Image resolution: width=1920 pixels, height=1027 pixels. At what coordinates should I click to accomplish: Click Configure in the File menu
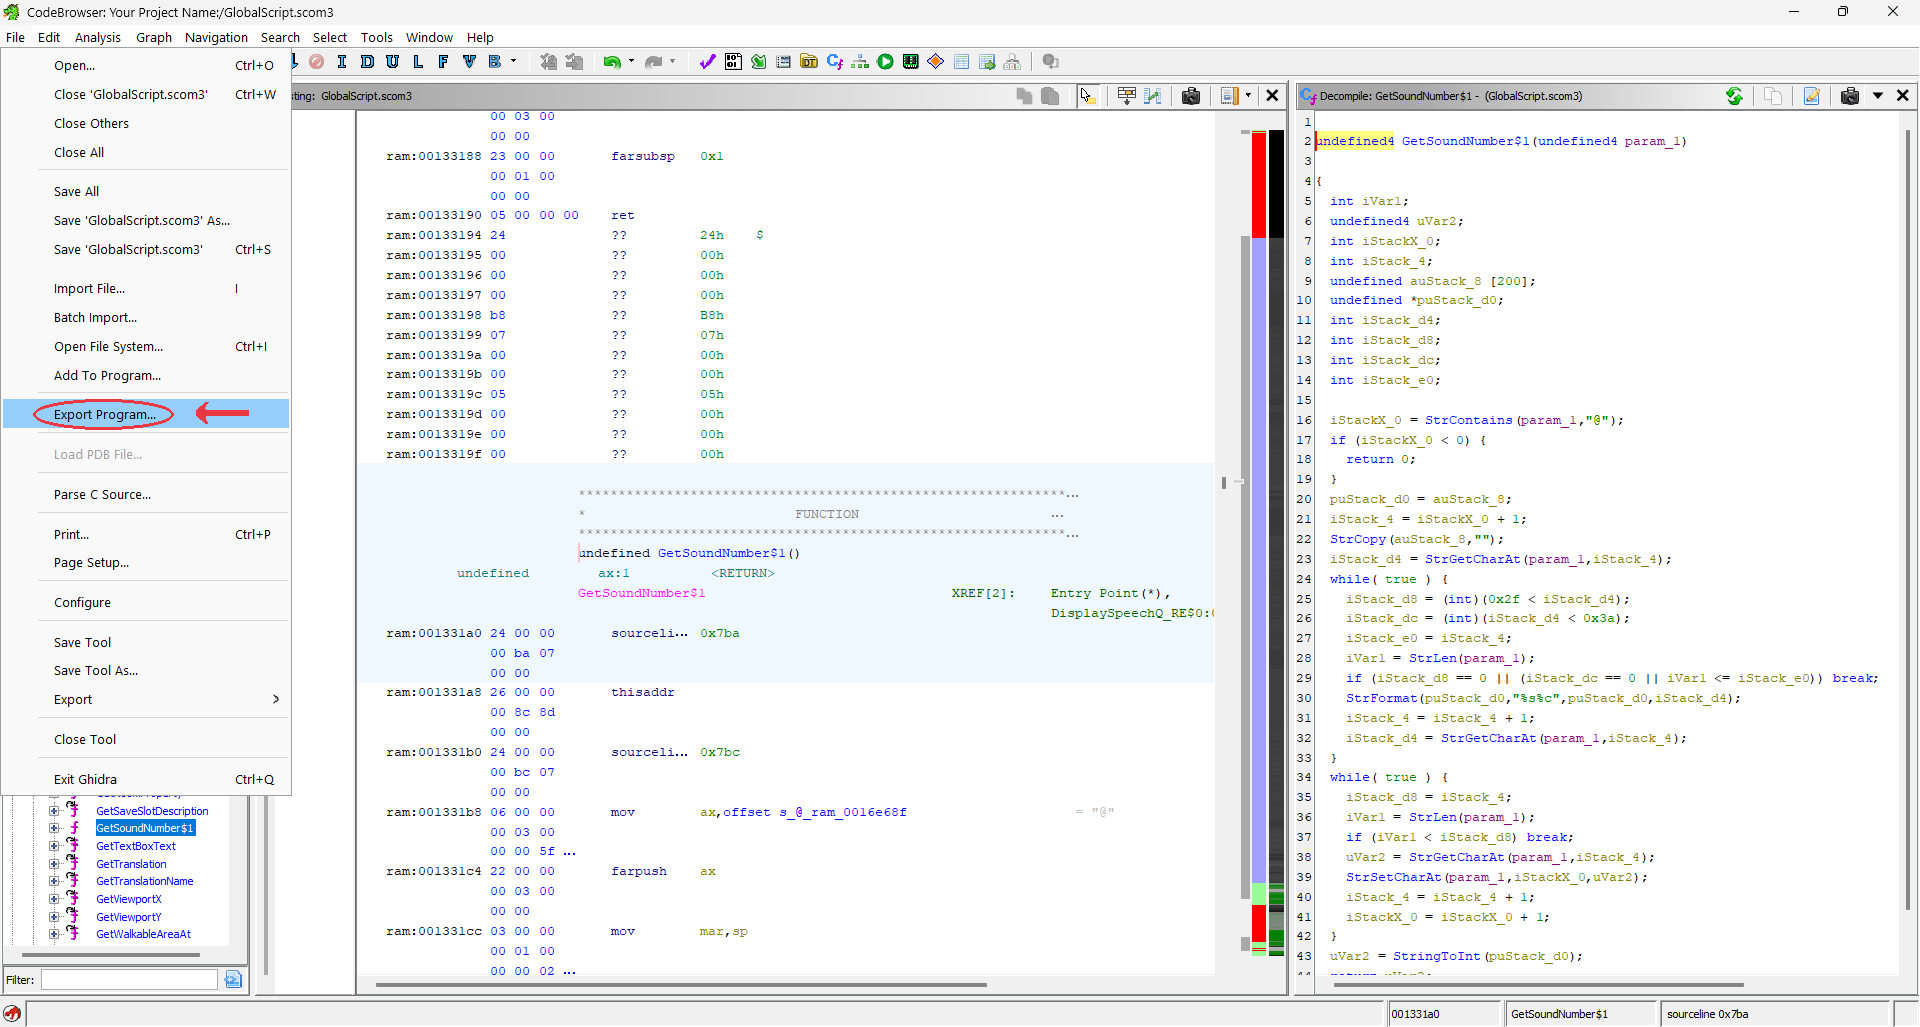[x=146, y=603]
